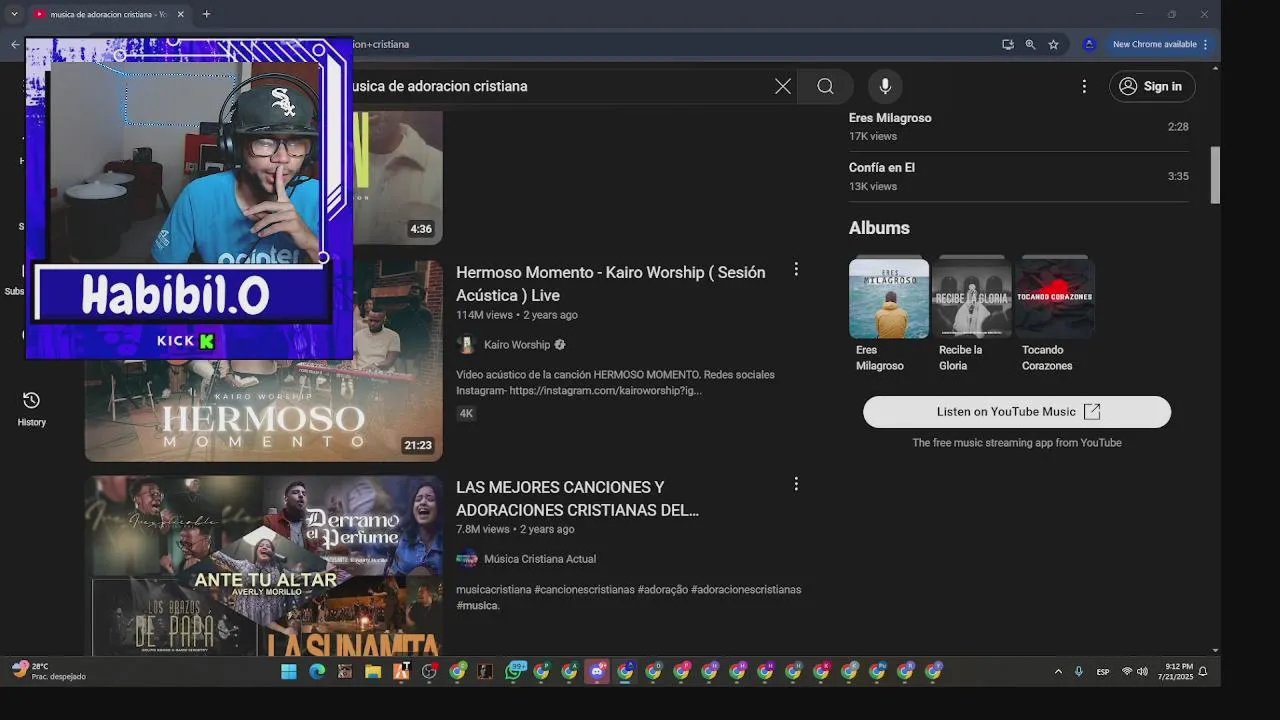Viewport: 1280px width, 720px height.
Task: Launch Microsoft Edge from taskbar
Action: point(317,671)
